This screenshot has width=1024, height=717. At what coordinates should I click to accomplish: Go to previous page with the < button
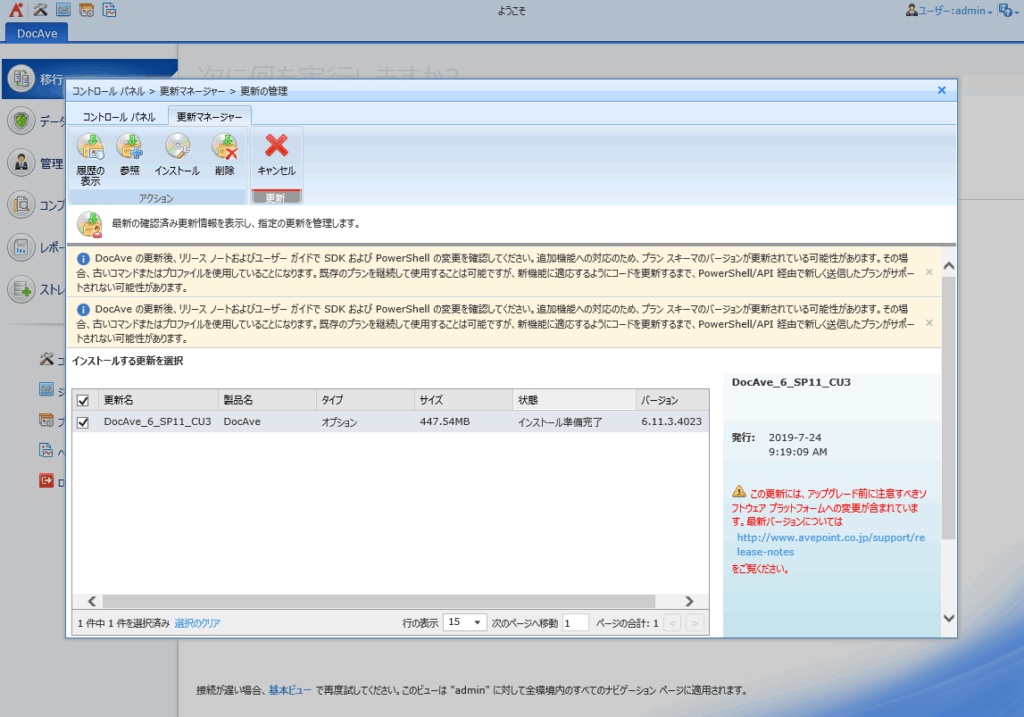673,623
